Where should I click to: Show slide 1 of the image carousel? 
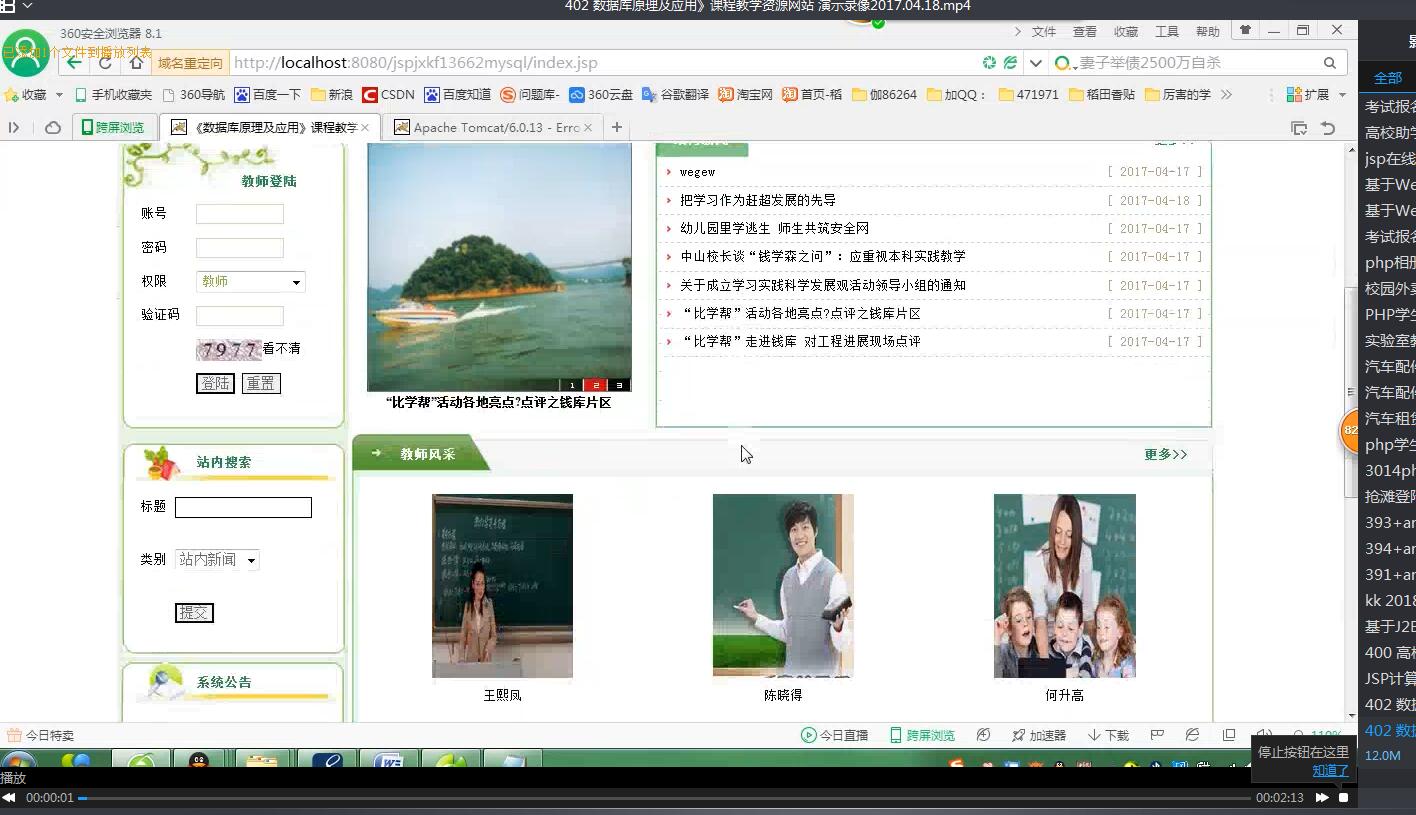click(x=573, y=385)
